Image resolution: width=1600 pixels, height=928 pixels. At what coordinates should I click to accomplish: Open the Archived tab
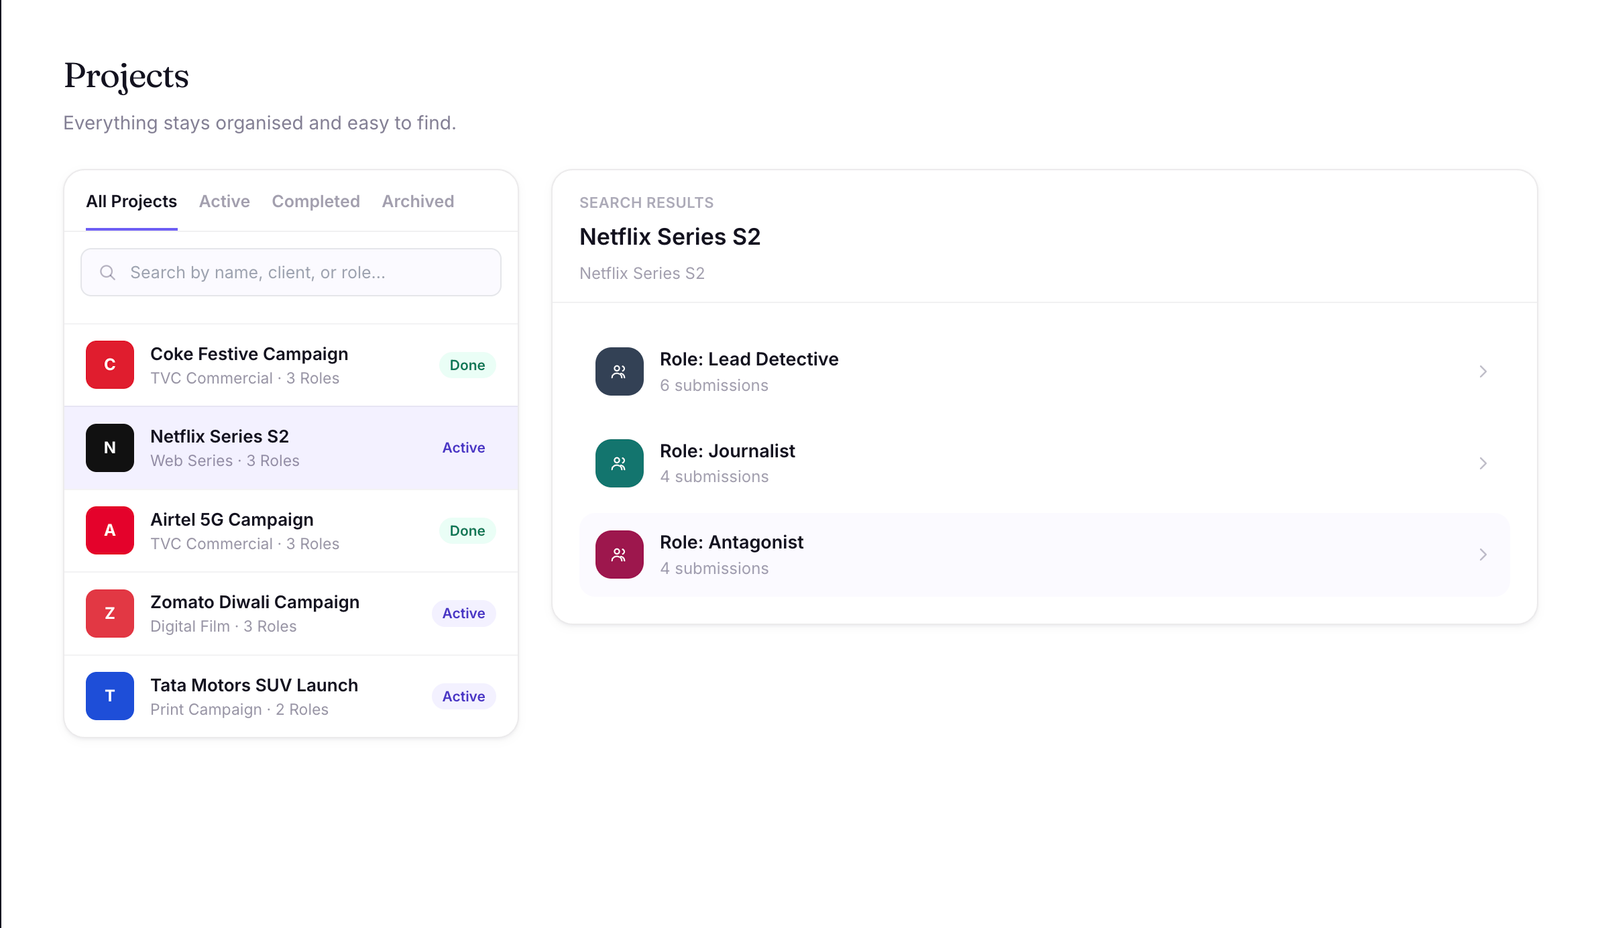(x=418, y=201)
